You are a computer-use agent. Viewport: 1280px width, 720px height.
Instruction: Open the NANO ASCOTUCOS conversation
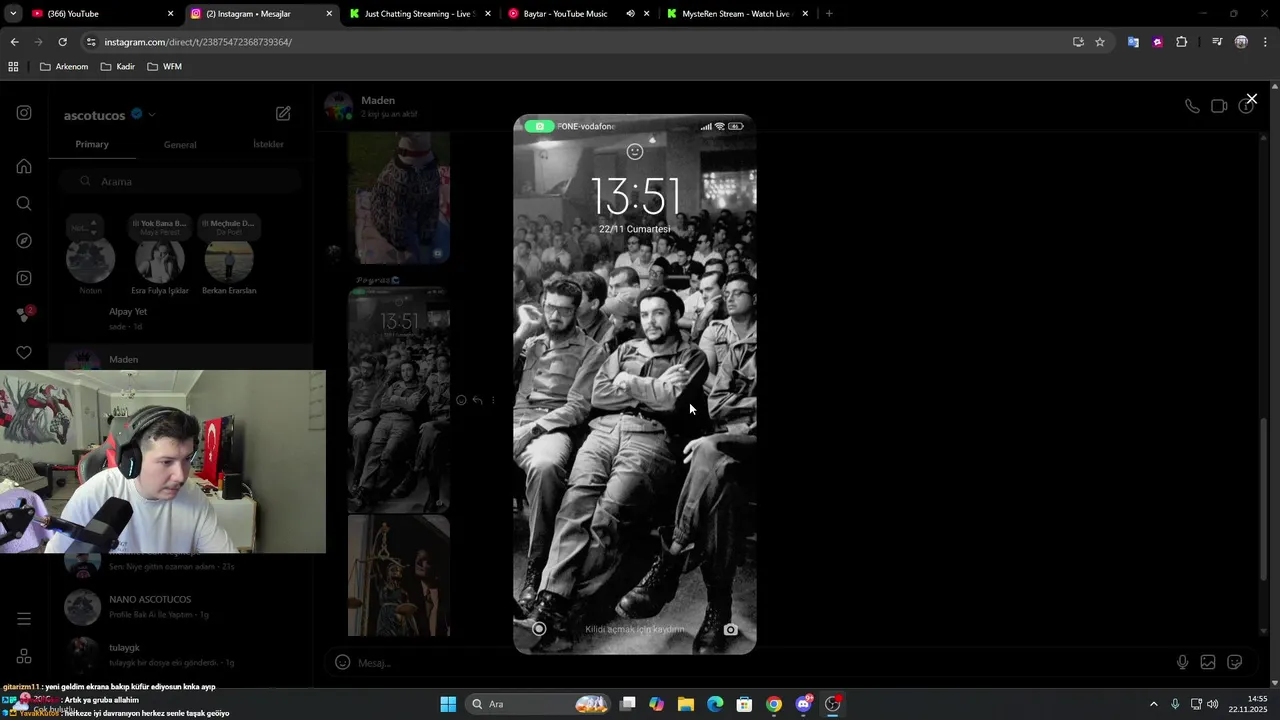[180, 606]
